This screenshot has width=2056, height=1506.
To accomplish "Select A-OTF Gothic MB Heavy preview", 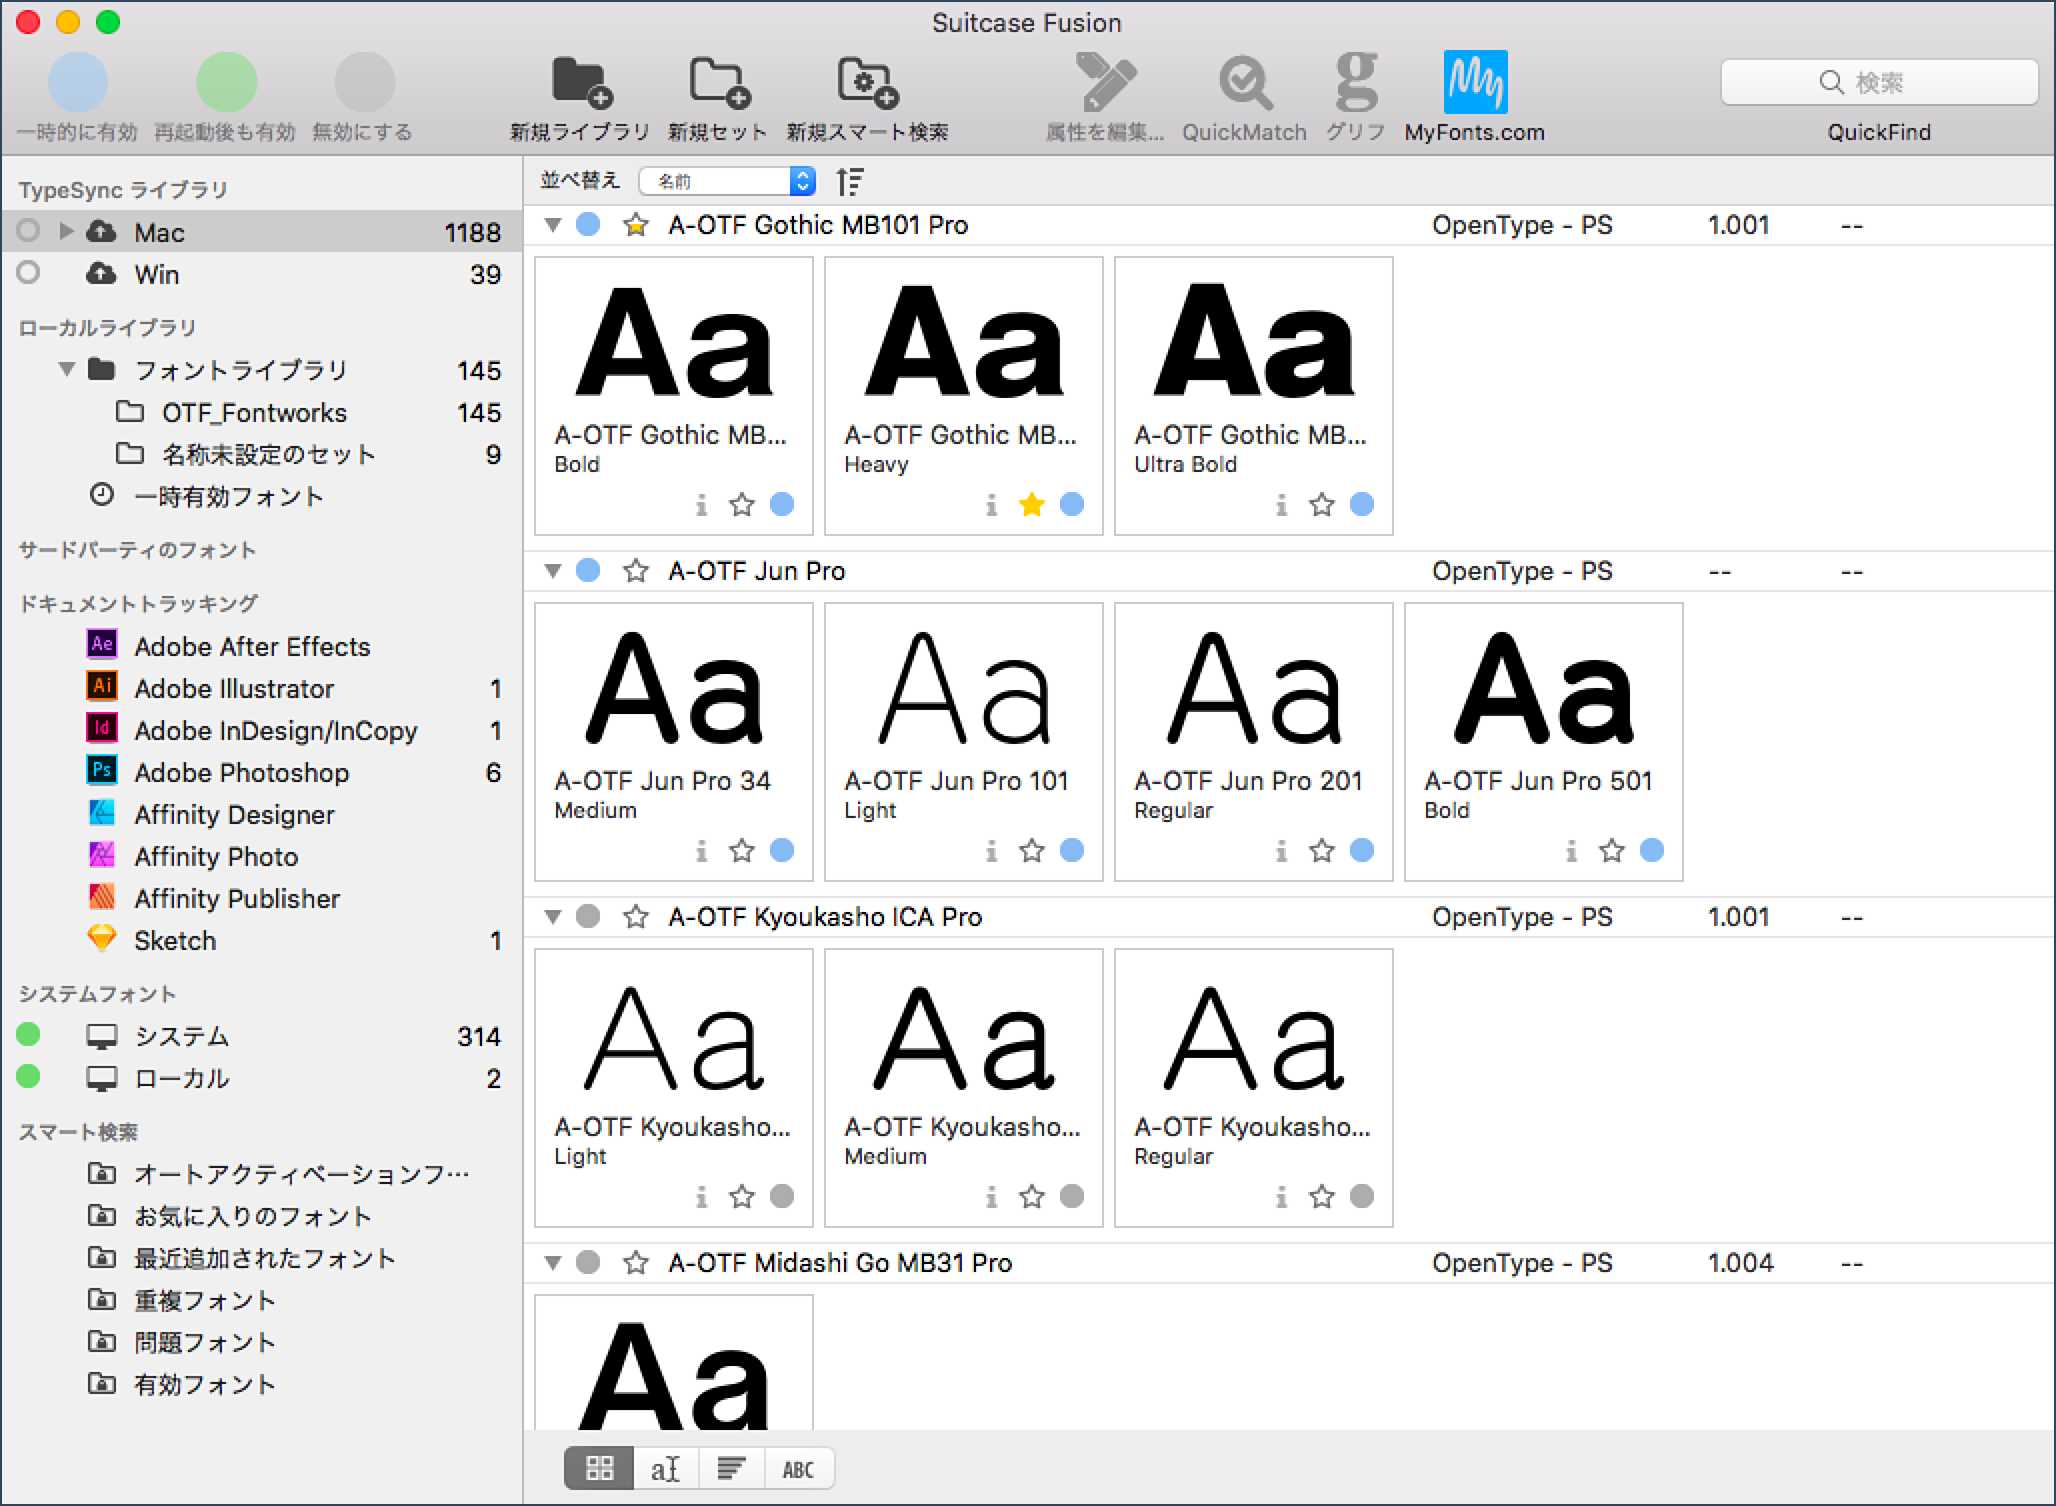I will (964, 396).
